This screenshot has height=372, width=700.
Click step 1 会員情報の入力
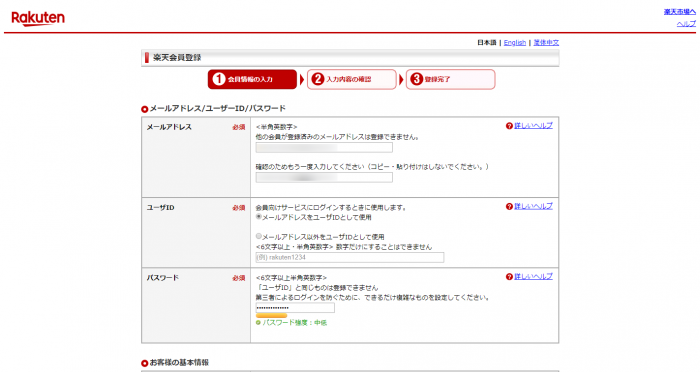(252, 79)
